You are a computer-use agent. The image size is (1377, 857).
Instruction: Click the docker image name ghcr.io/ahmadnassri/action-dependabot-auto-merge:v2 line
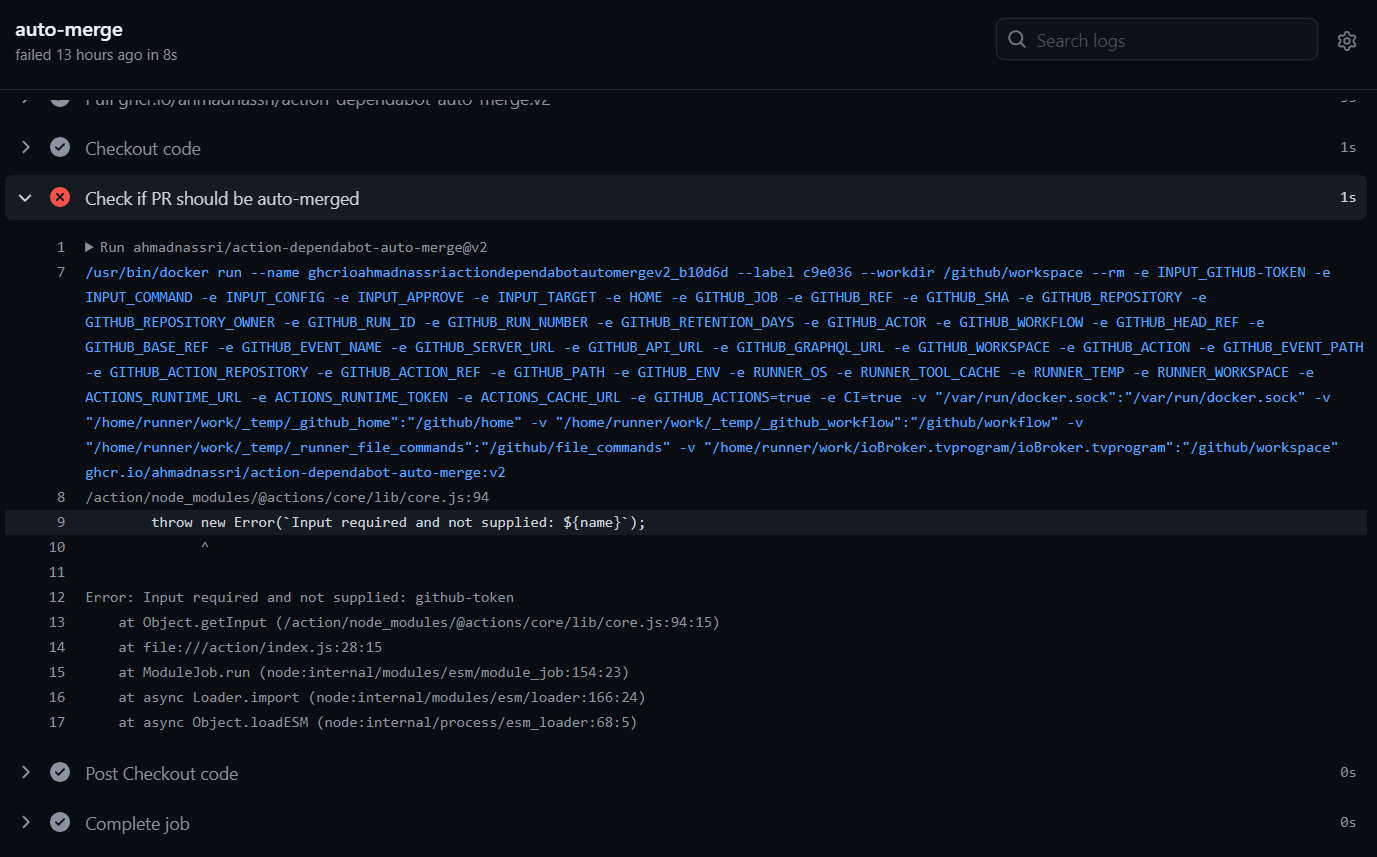pos(295,472)
